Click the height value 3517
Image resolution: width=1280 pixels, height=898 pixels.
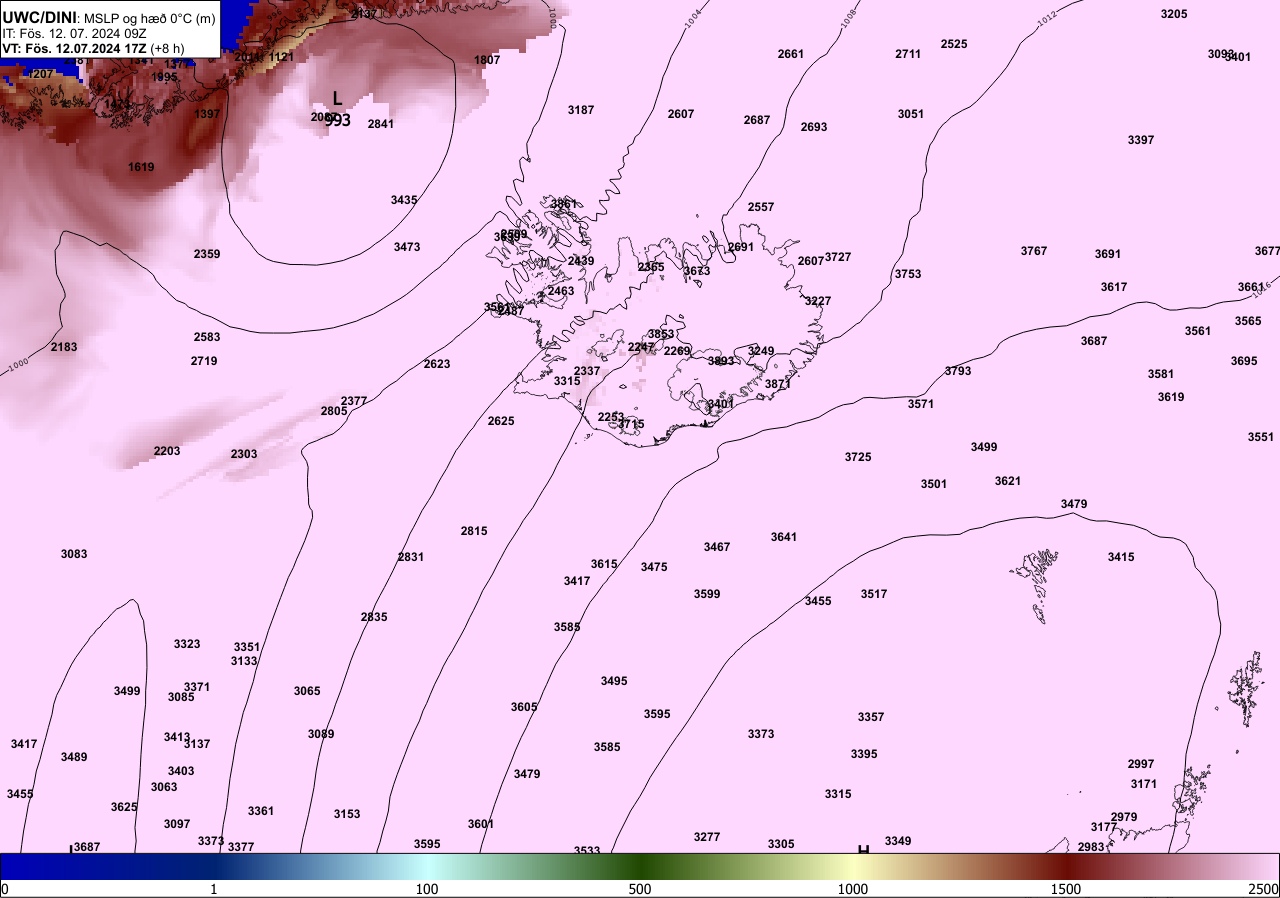coord(874,594)
